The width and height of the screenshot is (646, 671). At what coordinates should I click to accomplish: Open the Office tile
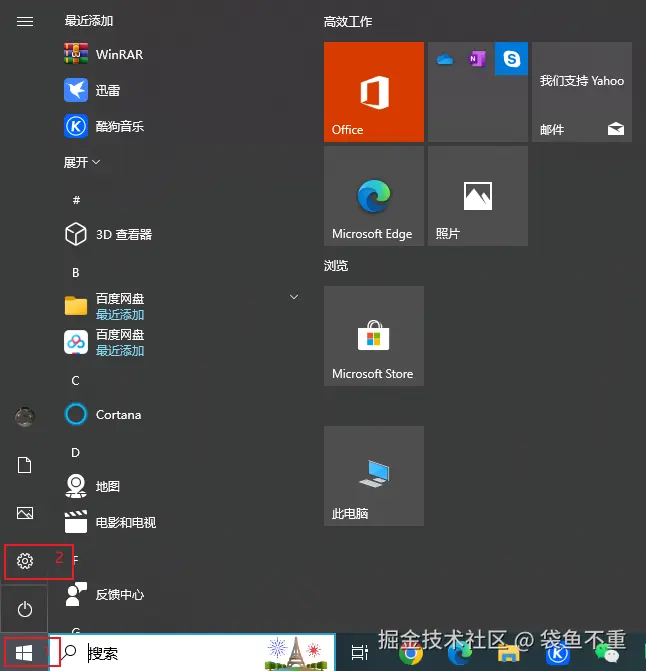(374, 92)
